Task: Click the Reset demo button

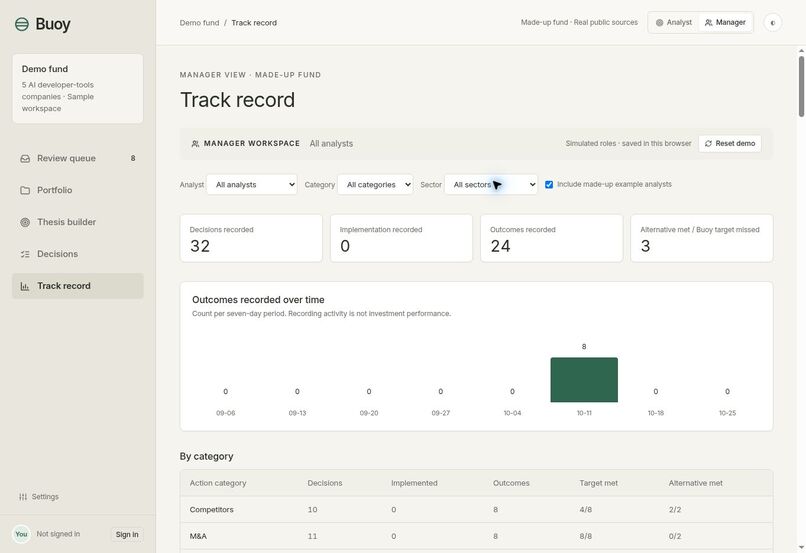Action: 729,143
